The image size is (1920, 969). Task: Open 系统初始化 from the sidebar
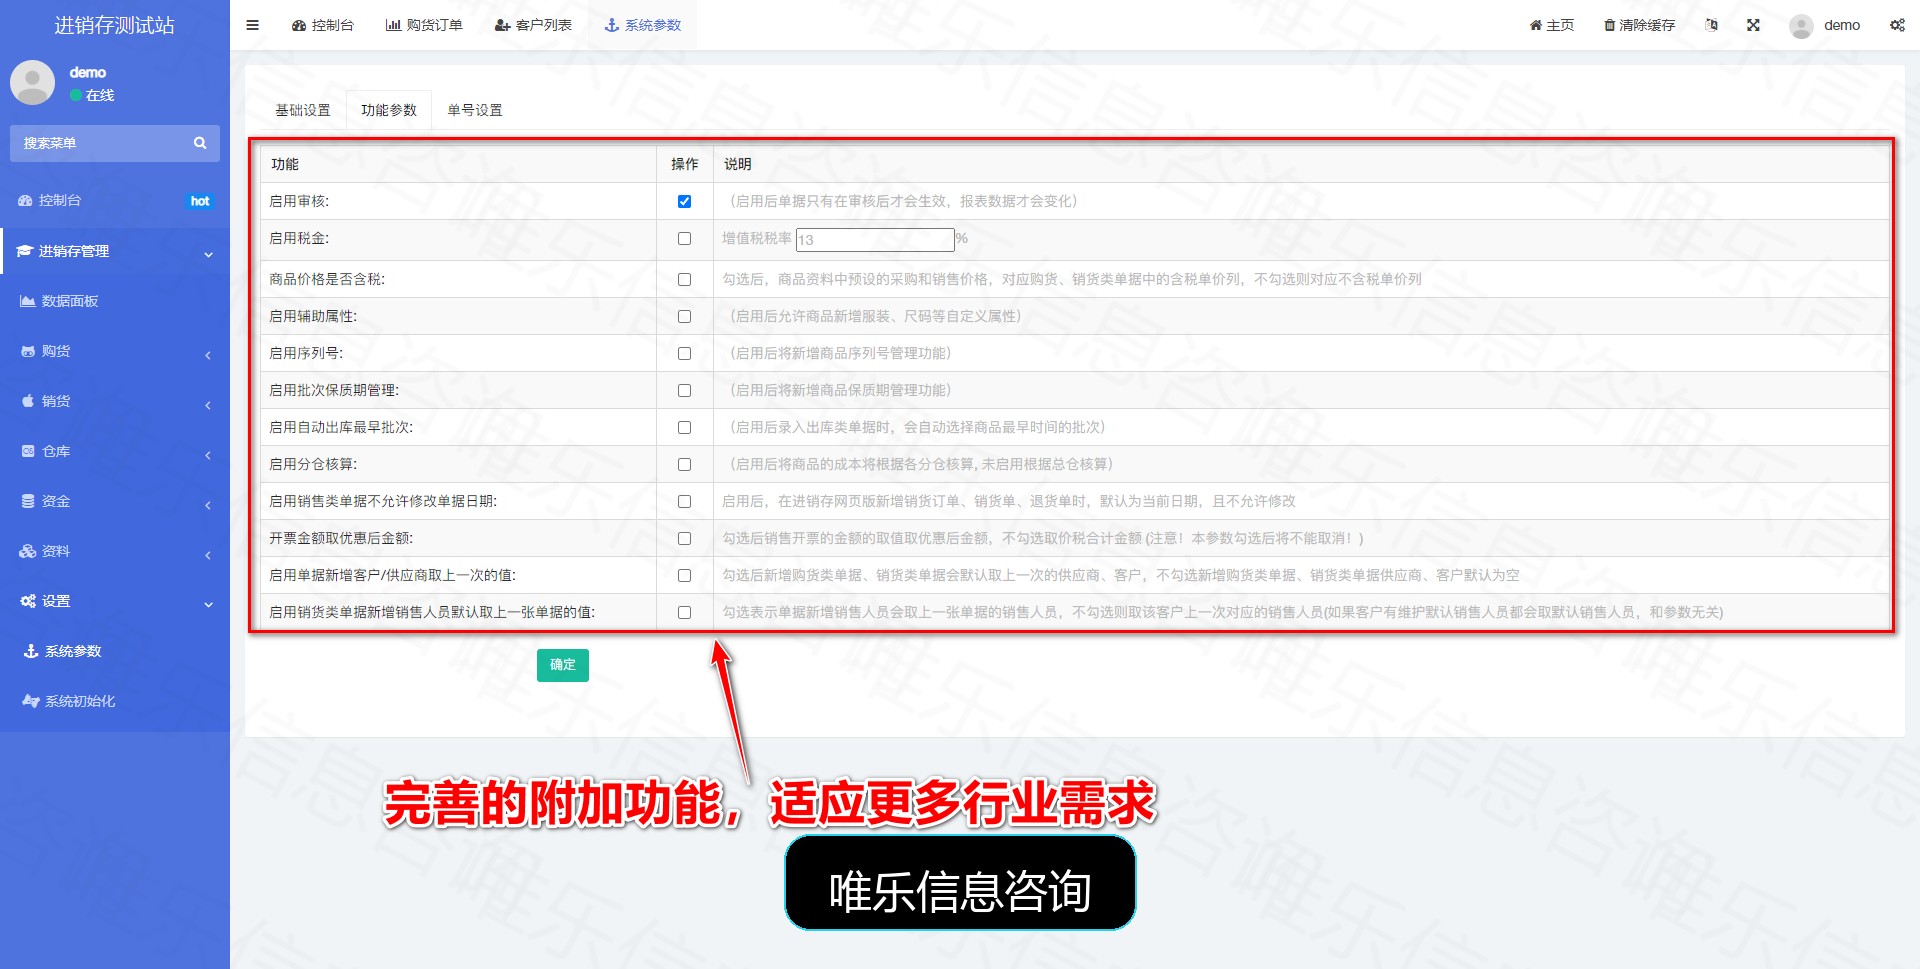pyautogui.click(x=115, y=701)
